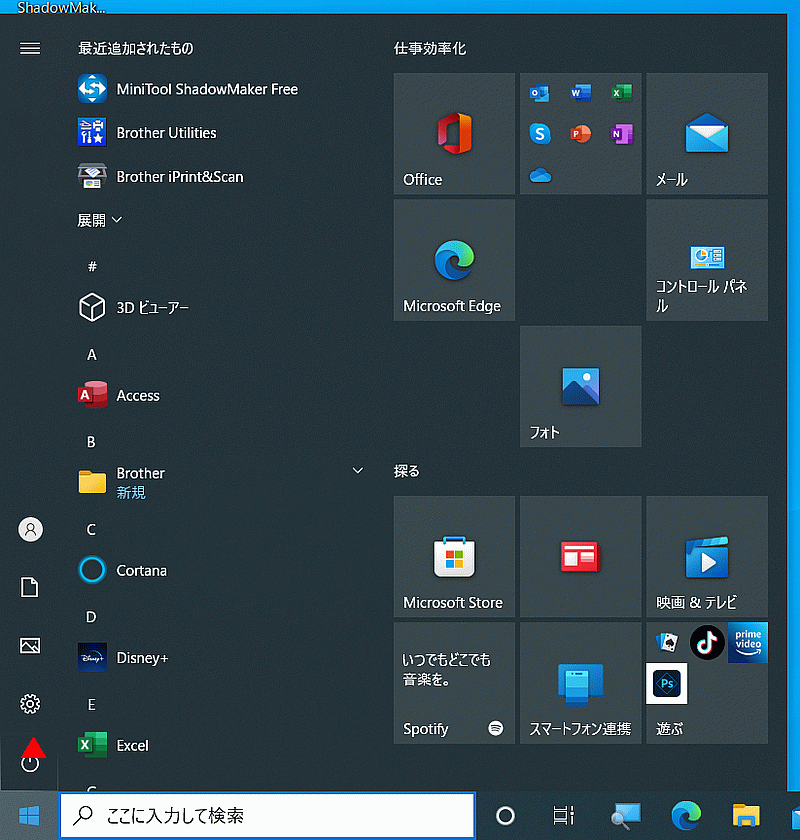Open the magnifier-monitor app on the taskbar
Image resolution: width=800 pixels, height=840 pixels.
click(x=625, y=815)
